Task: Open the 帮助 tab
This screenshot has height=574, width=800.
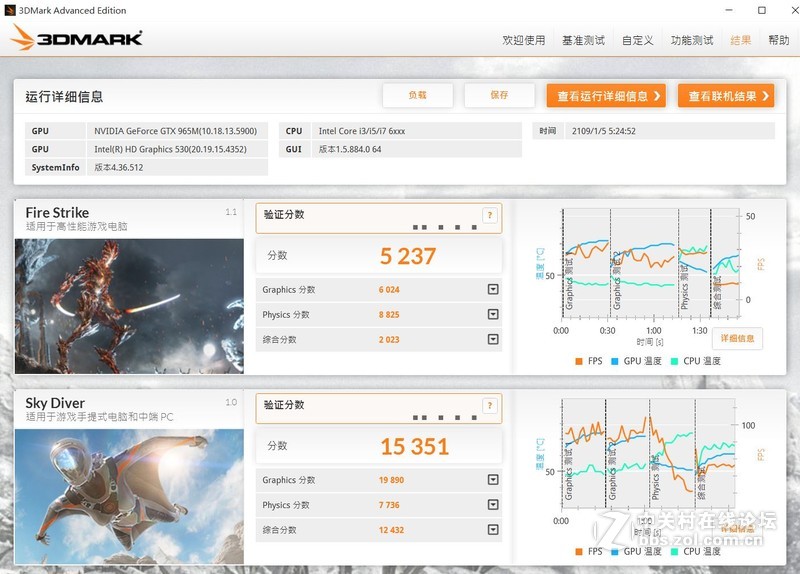Action: point(779,40)
